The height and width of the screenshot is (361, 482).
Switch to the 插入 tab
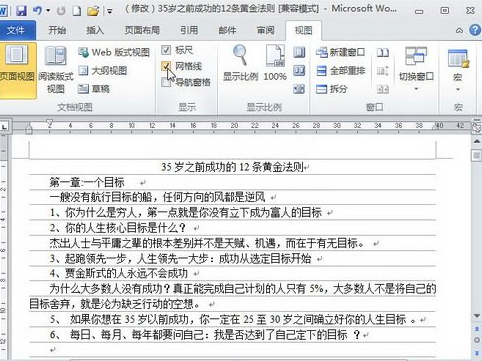[95, 30]
